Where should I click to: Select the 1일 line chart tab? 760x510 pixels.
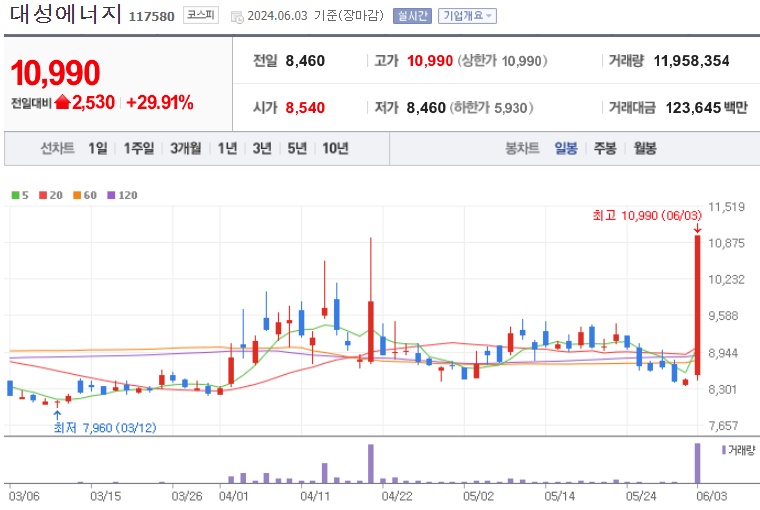(x=97, y=148)
